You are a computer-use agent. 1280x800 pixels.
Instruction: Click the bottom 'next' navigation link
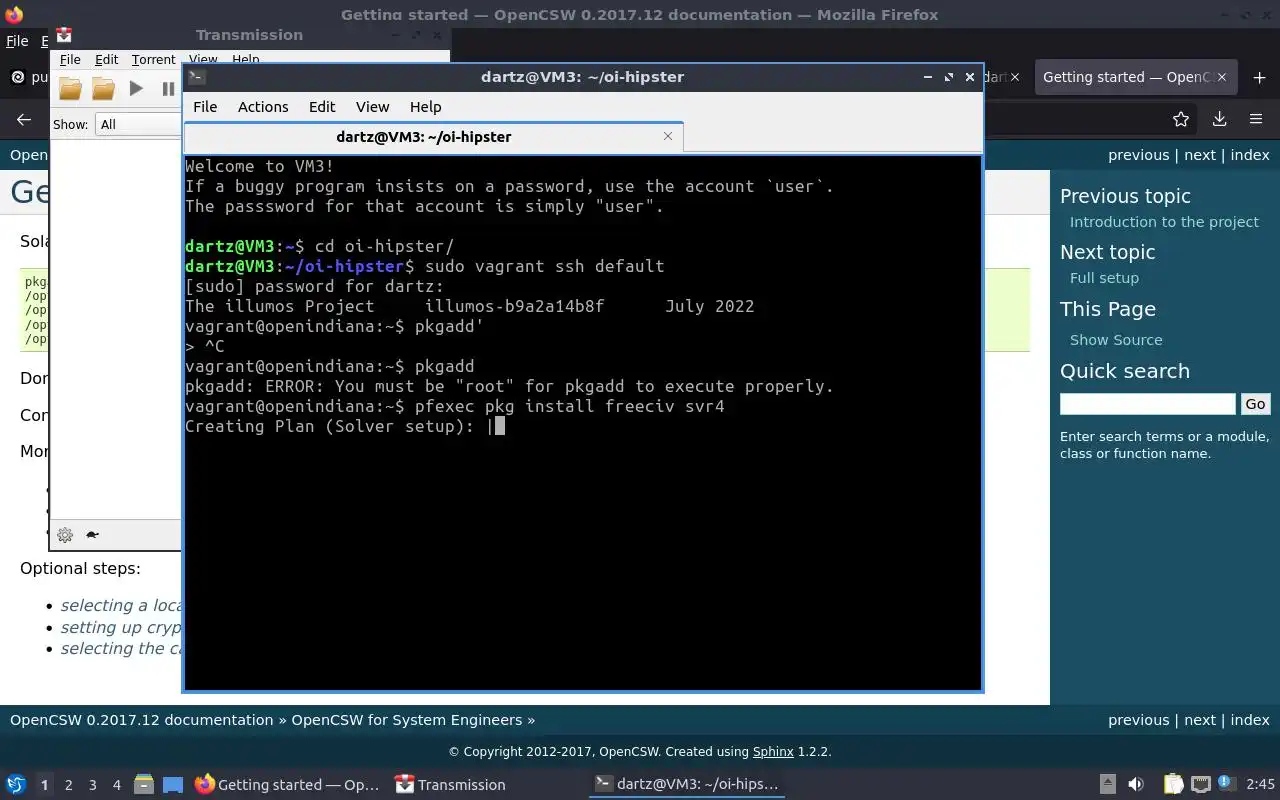1200,720
